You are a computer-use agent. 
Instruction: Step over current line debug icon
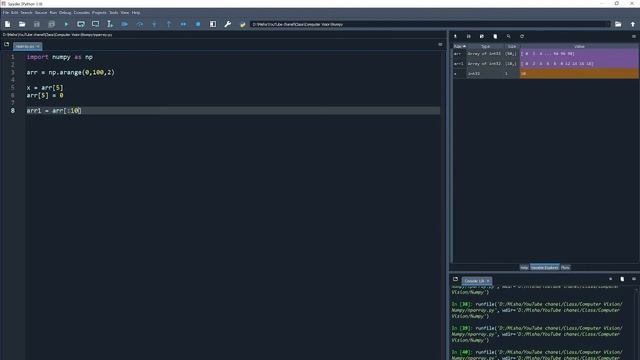pos(140,24)
